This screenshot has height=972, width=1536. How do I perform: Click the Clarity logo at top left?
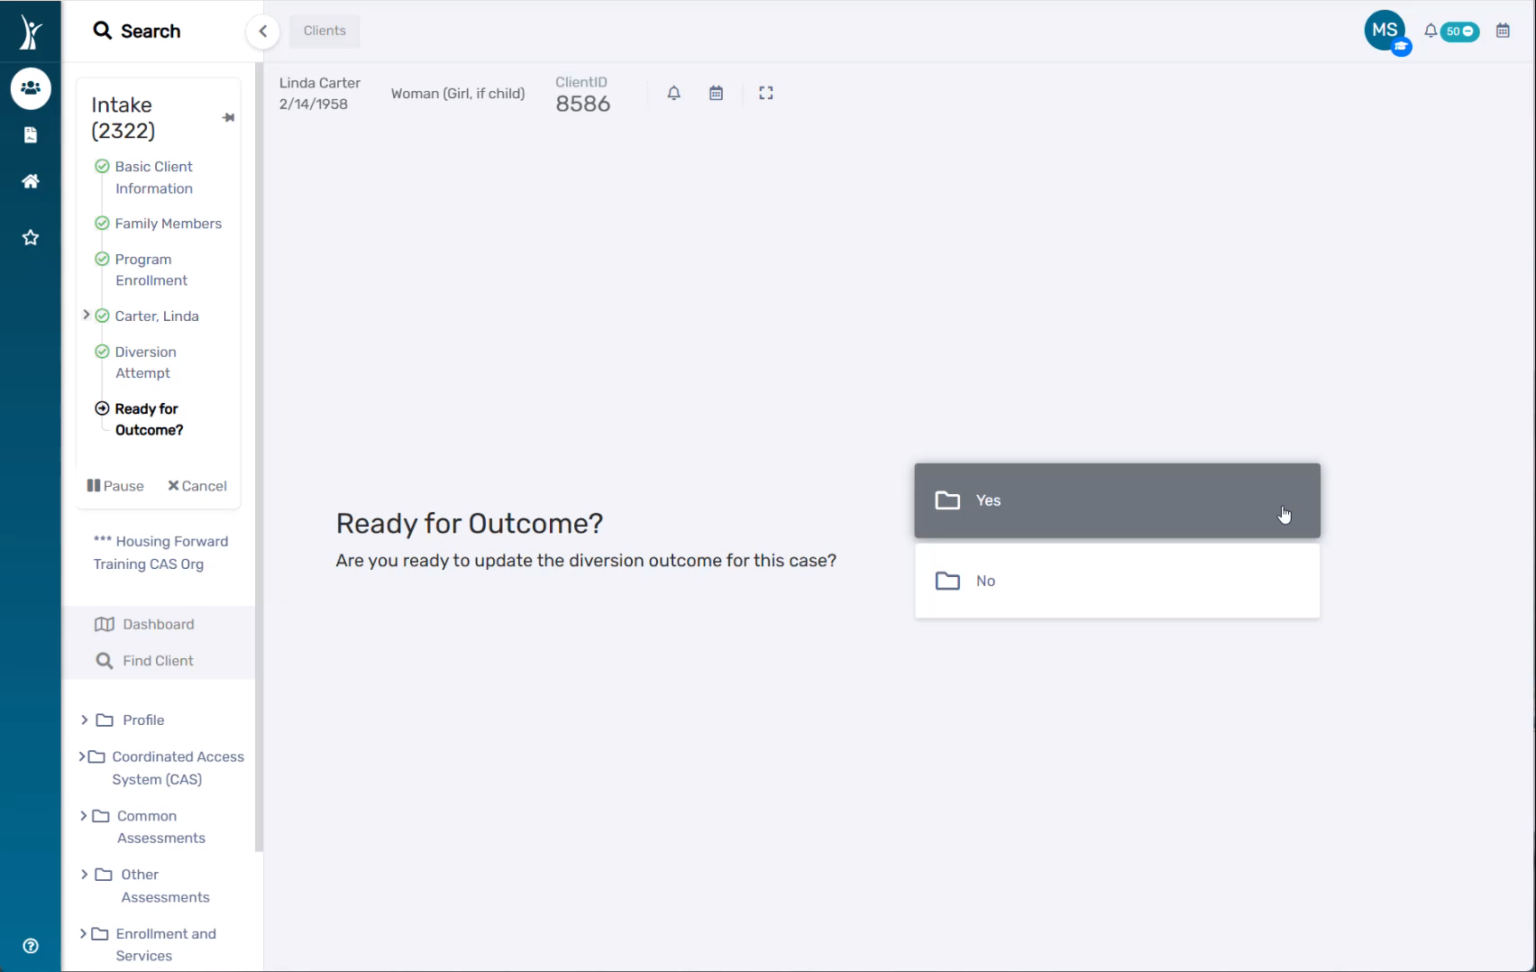point(30,30)
